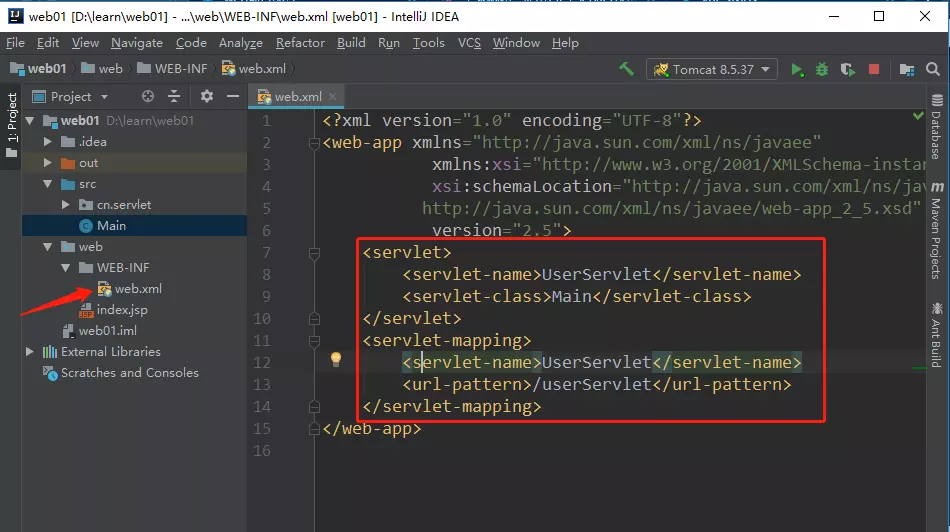Open the Edit menu
The width and height of the screenshot is (950, 532).
[x=48, y=43]
